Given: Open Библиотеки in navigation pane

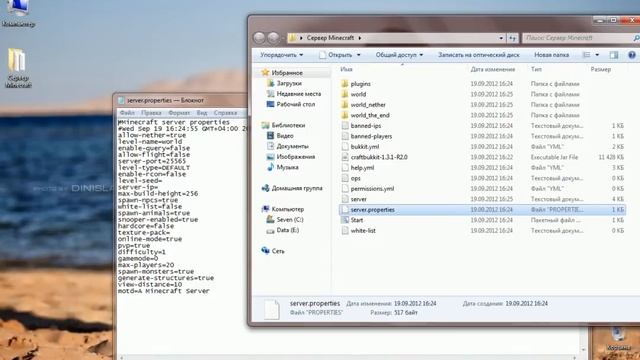Looking at the screenshot, I should [288, 125].
